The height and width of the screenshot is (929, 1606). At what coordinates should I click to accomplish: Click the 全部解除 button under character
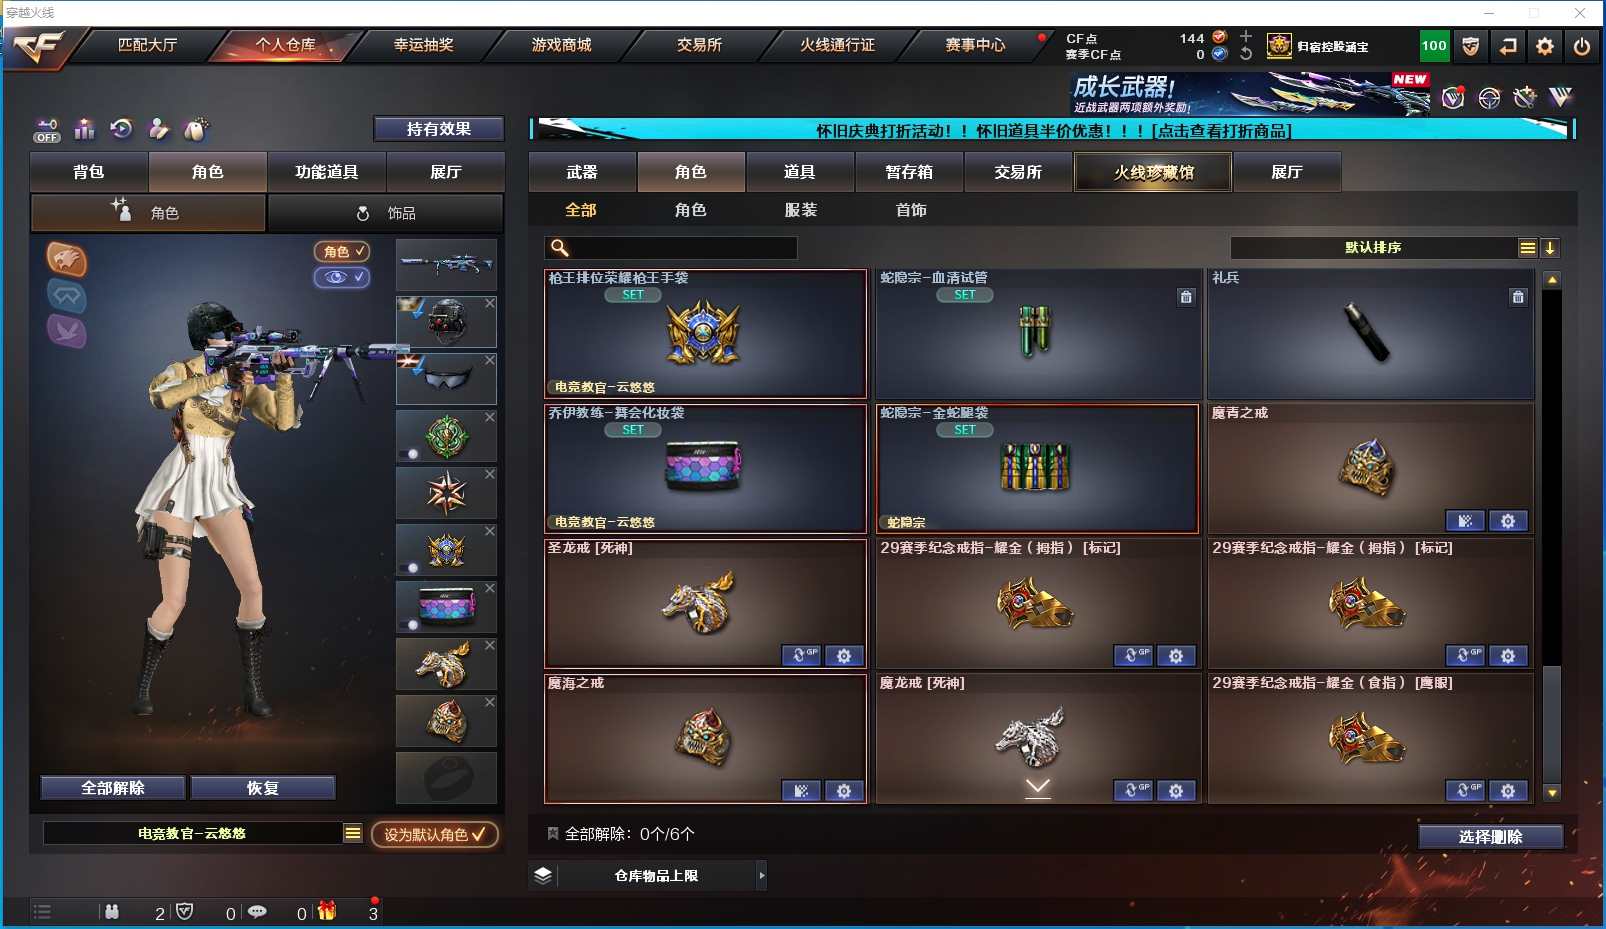click(113, 788)
